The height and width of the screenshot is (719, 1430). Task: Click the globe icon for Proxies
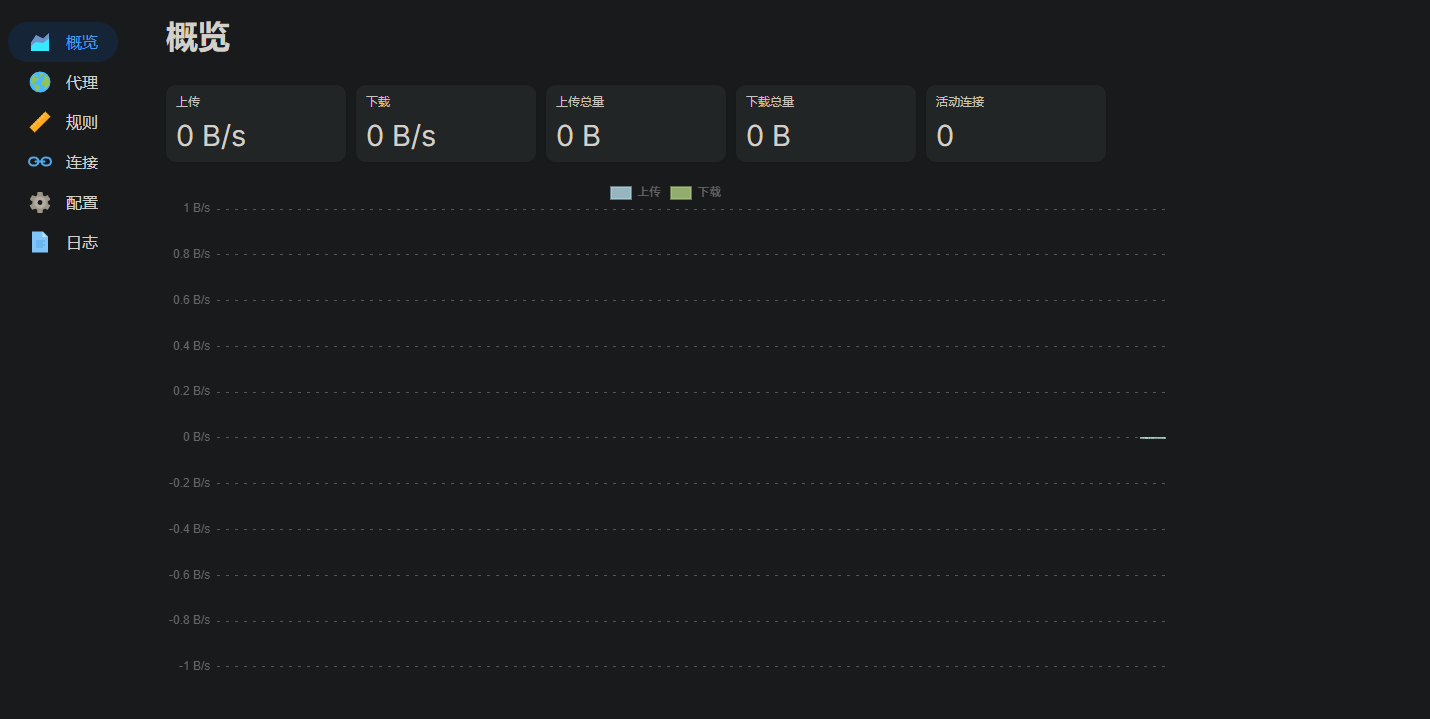tap(40, 82)
